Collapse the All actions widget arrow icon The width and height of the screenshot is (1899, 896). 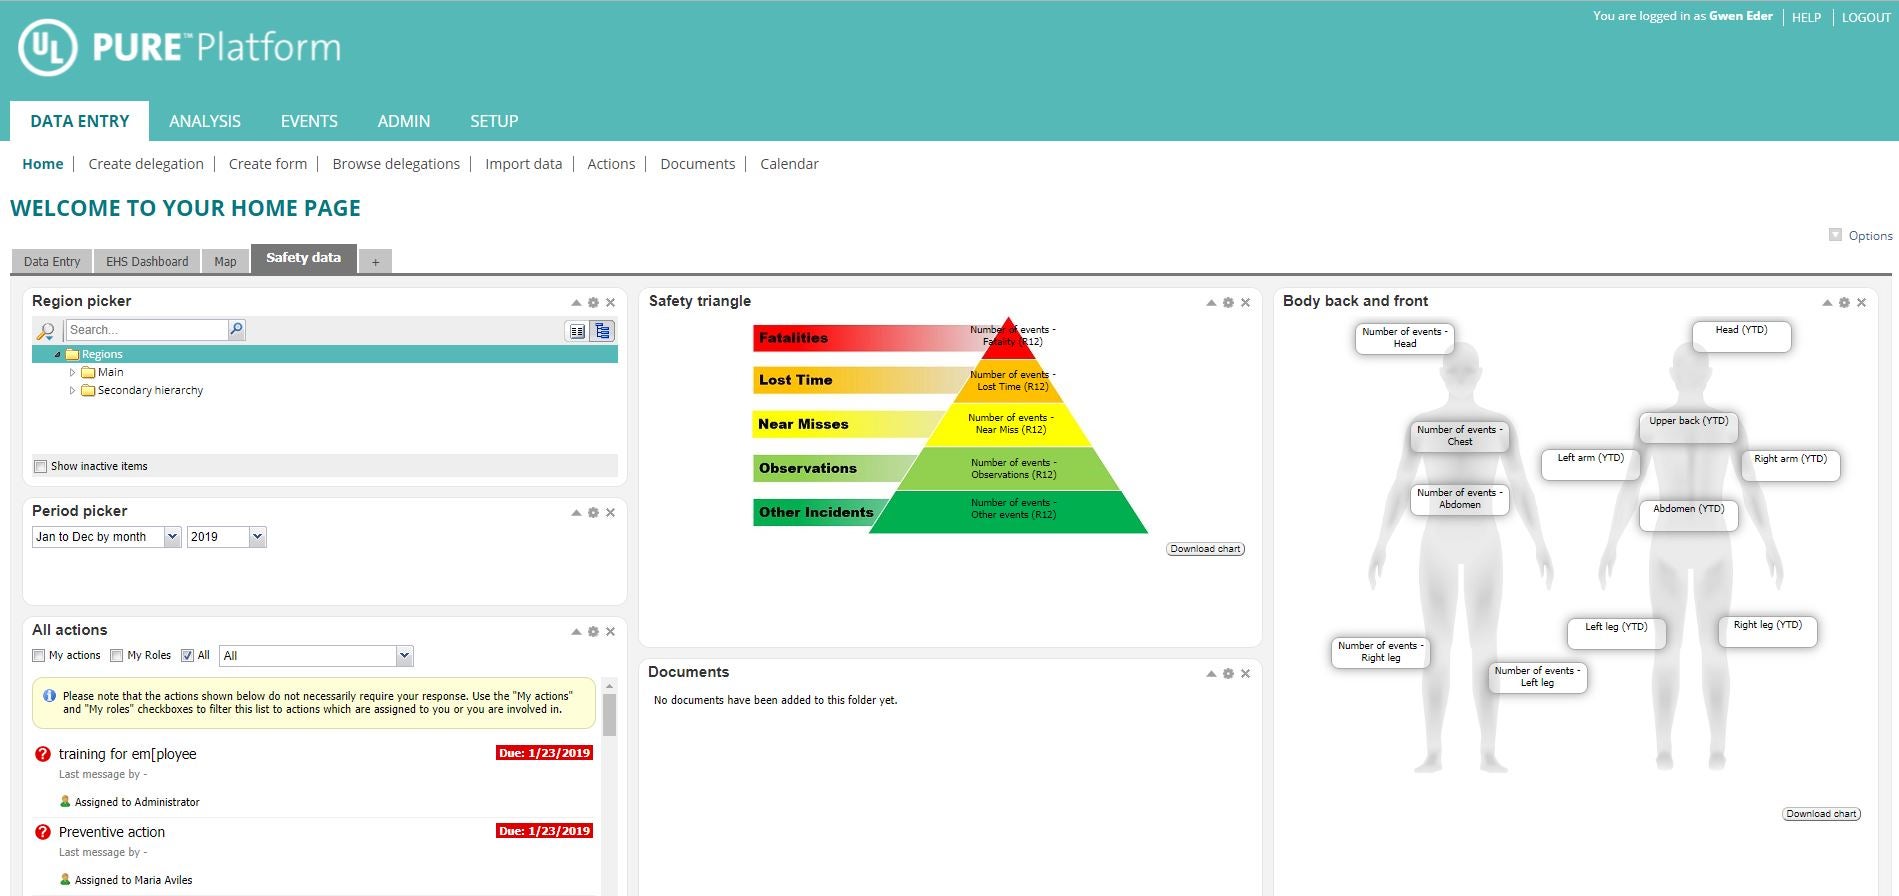point(576,632)
